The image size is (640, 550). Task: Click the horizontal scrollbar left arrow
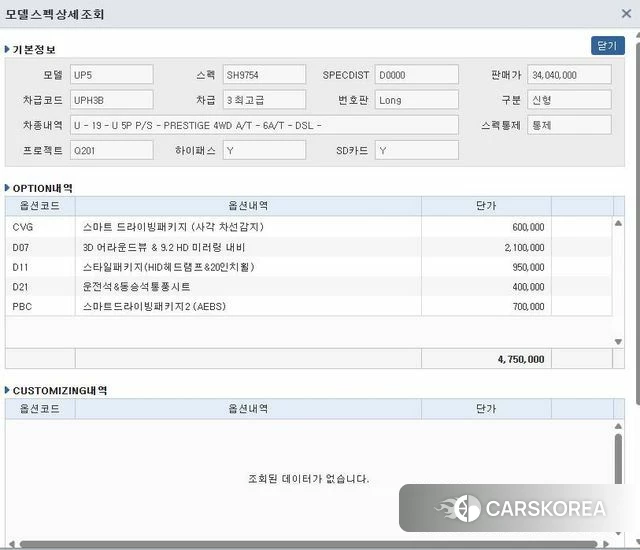point(11,544)
